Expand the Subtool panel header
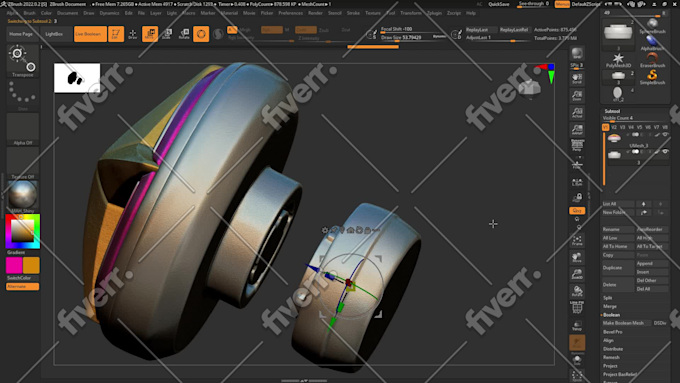This screenshot has width=680, height=383. tap(612, 111)
